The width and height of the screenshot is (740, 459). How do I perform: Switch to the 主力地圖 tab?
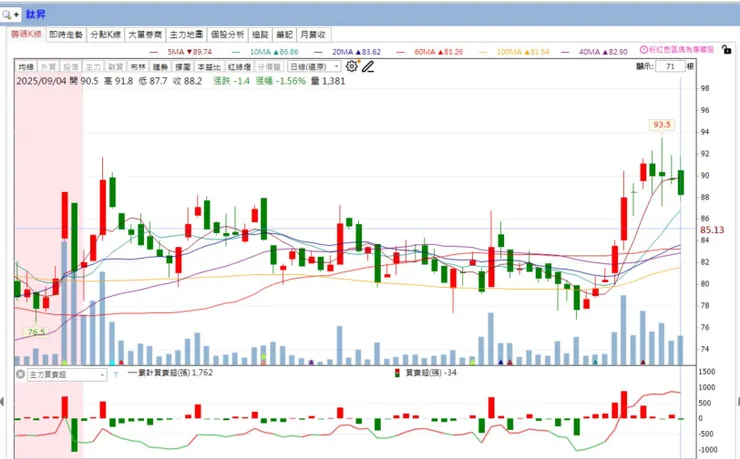[186, 34]
